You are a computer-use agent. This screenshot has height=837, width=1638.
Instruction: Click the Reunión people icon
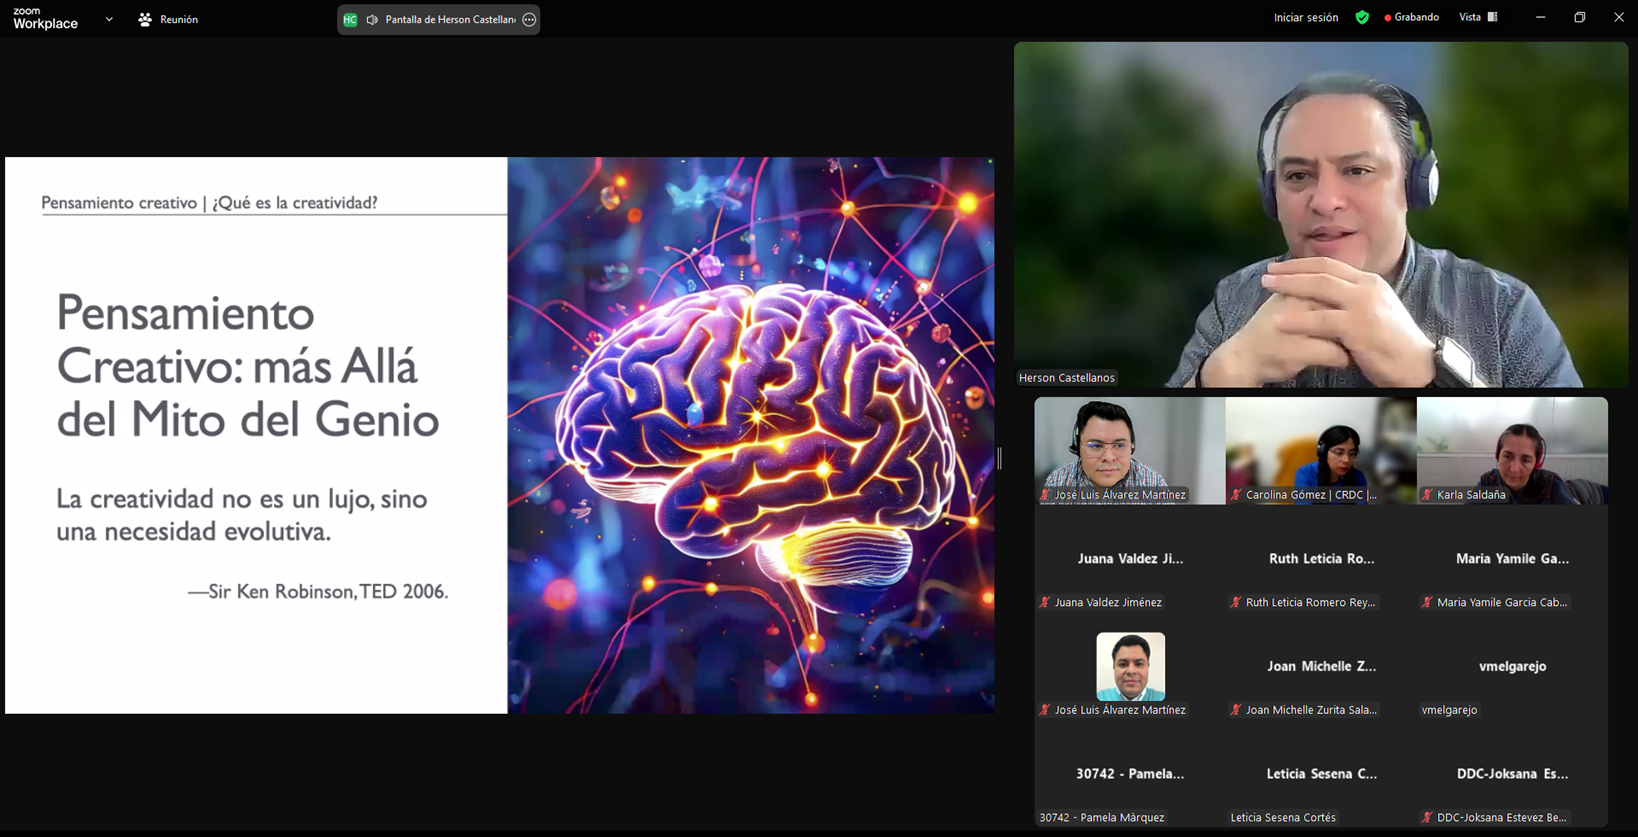[145, 19]
